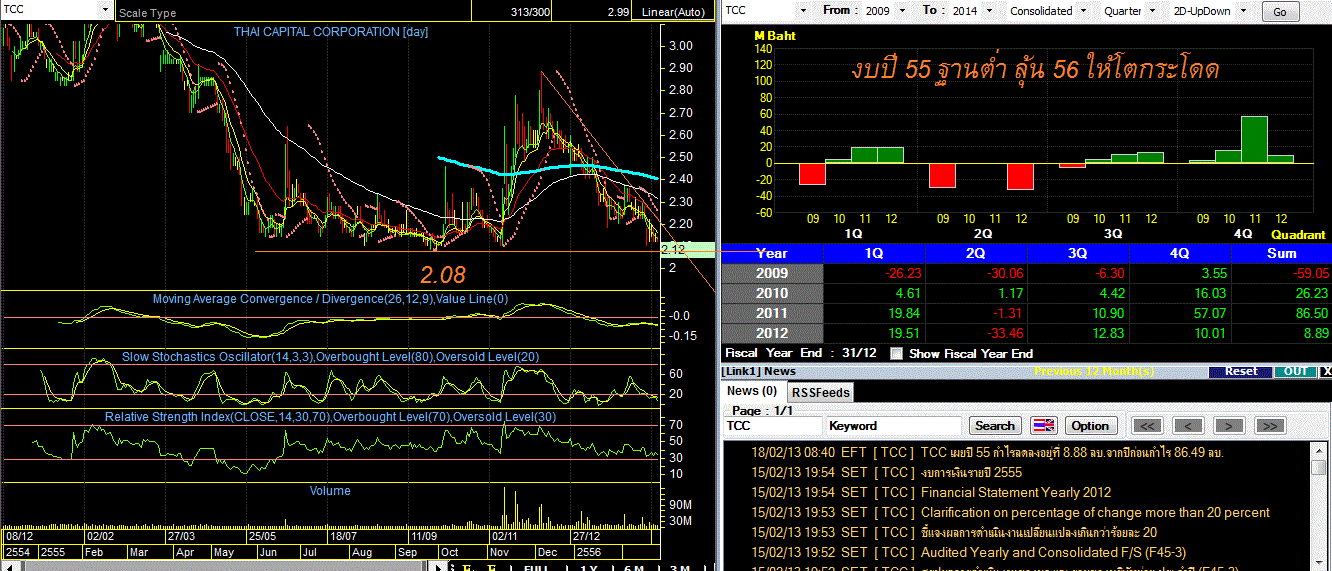1332x571 pixels.
Task: Open the 2D-UpDown chart style dropdown
Action: click(1244, 10)
